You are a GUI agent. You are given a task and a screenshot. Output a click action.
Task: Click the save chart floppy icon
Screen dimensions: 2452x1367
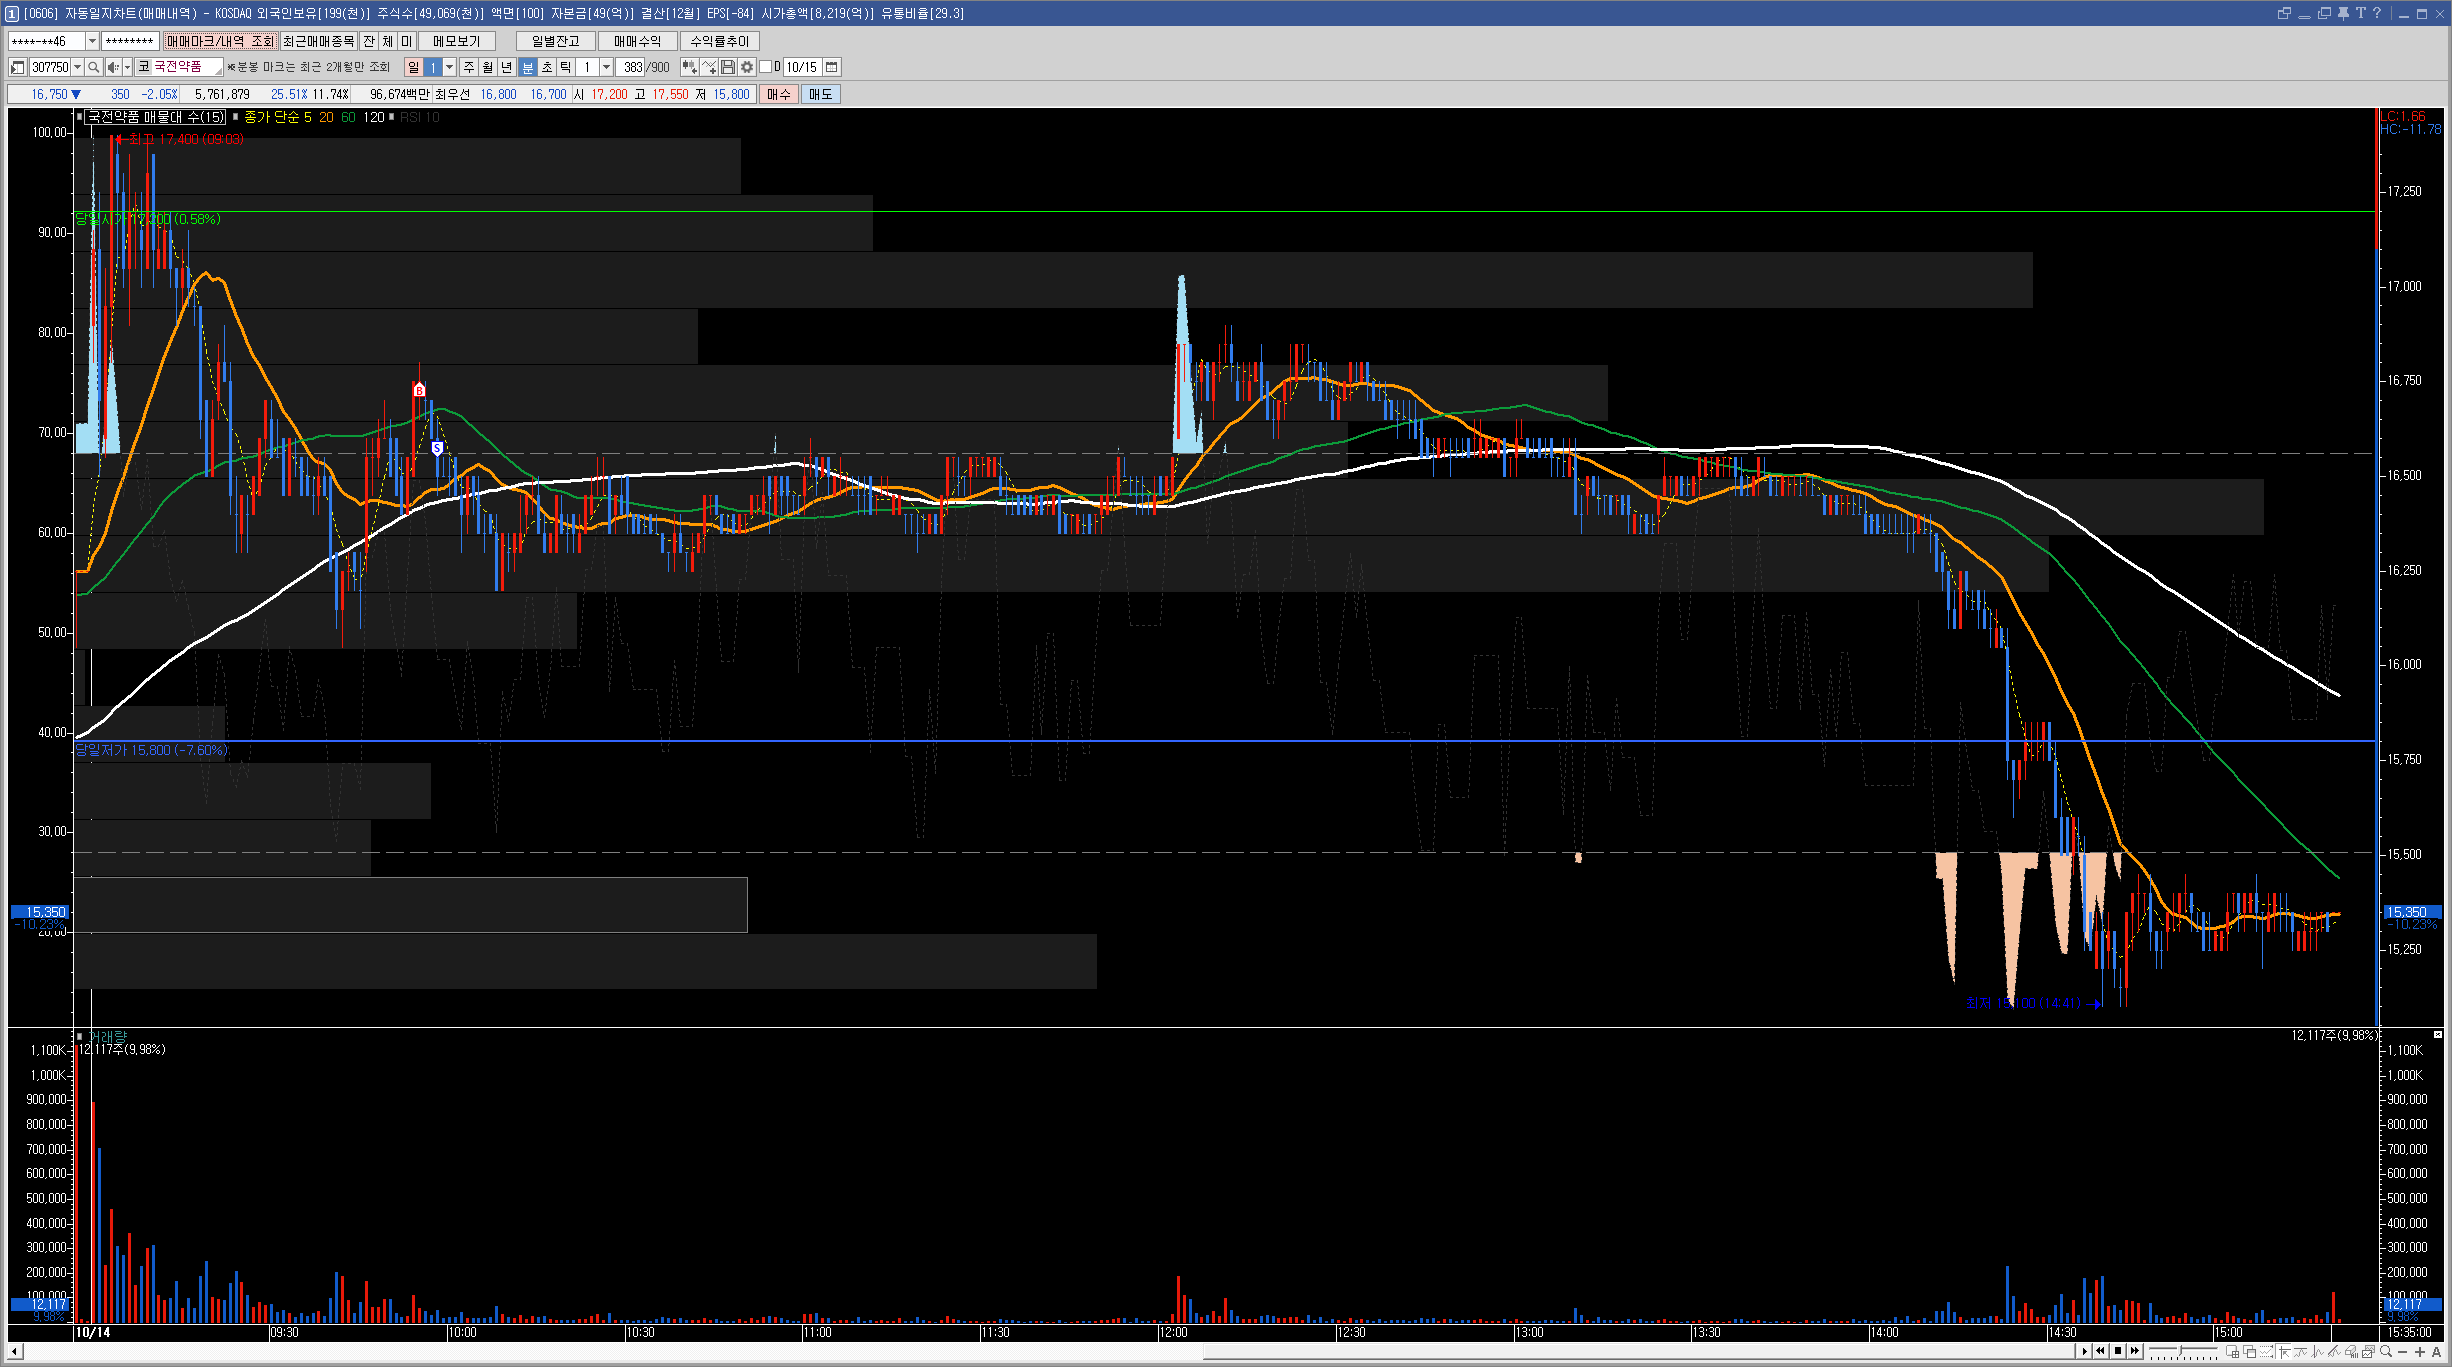[728, 67]
